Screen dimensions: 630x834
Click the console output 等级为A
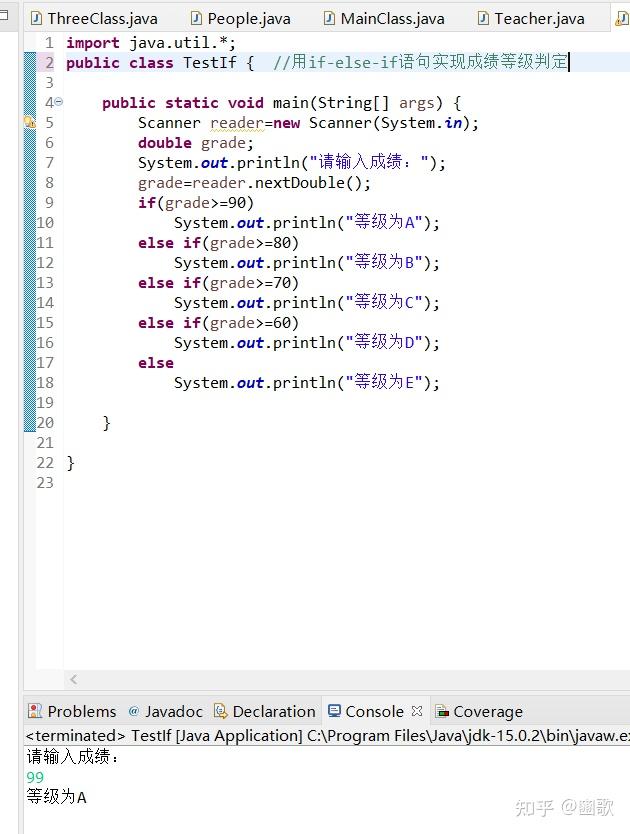[56, 796]
